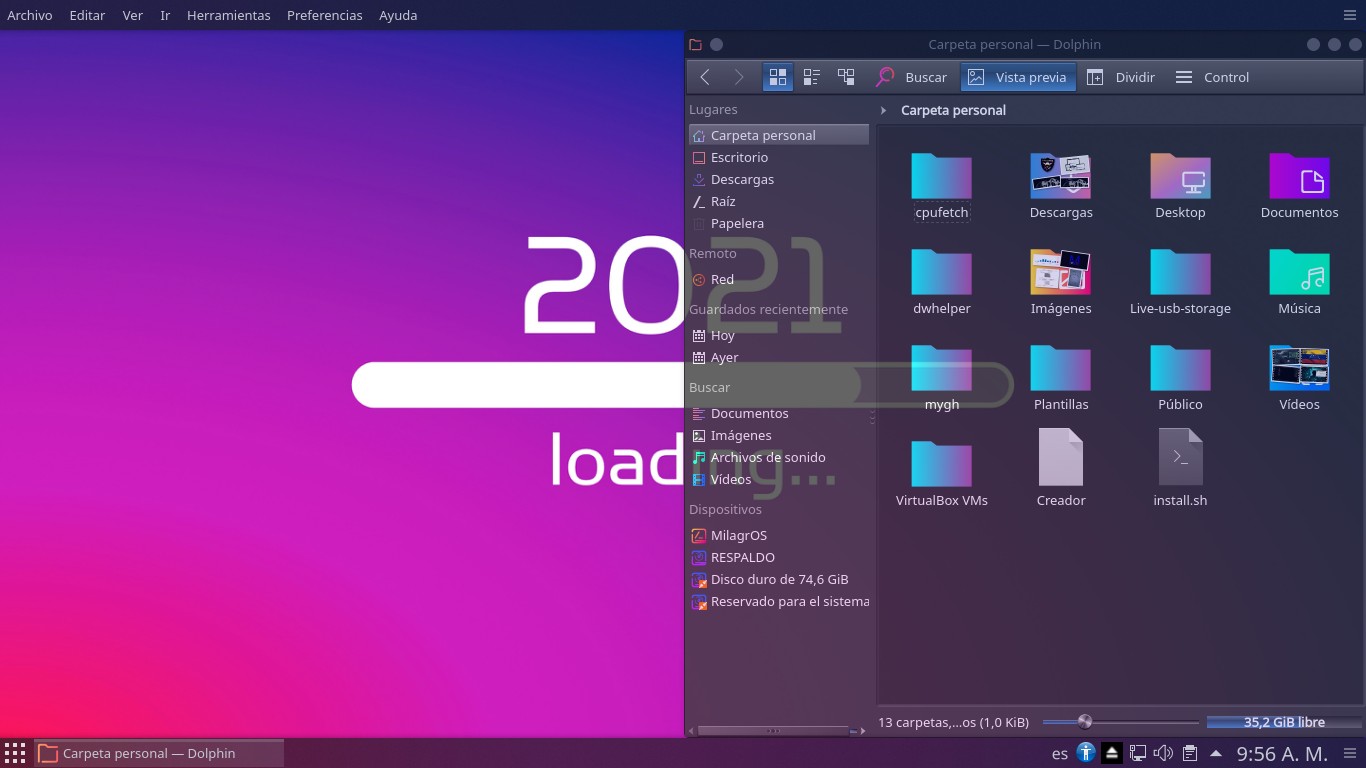Go back using the toolbar arrow
1366x768 pixels.
pos(705,77)
